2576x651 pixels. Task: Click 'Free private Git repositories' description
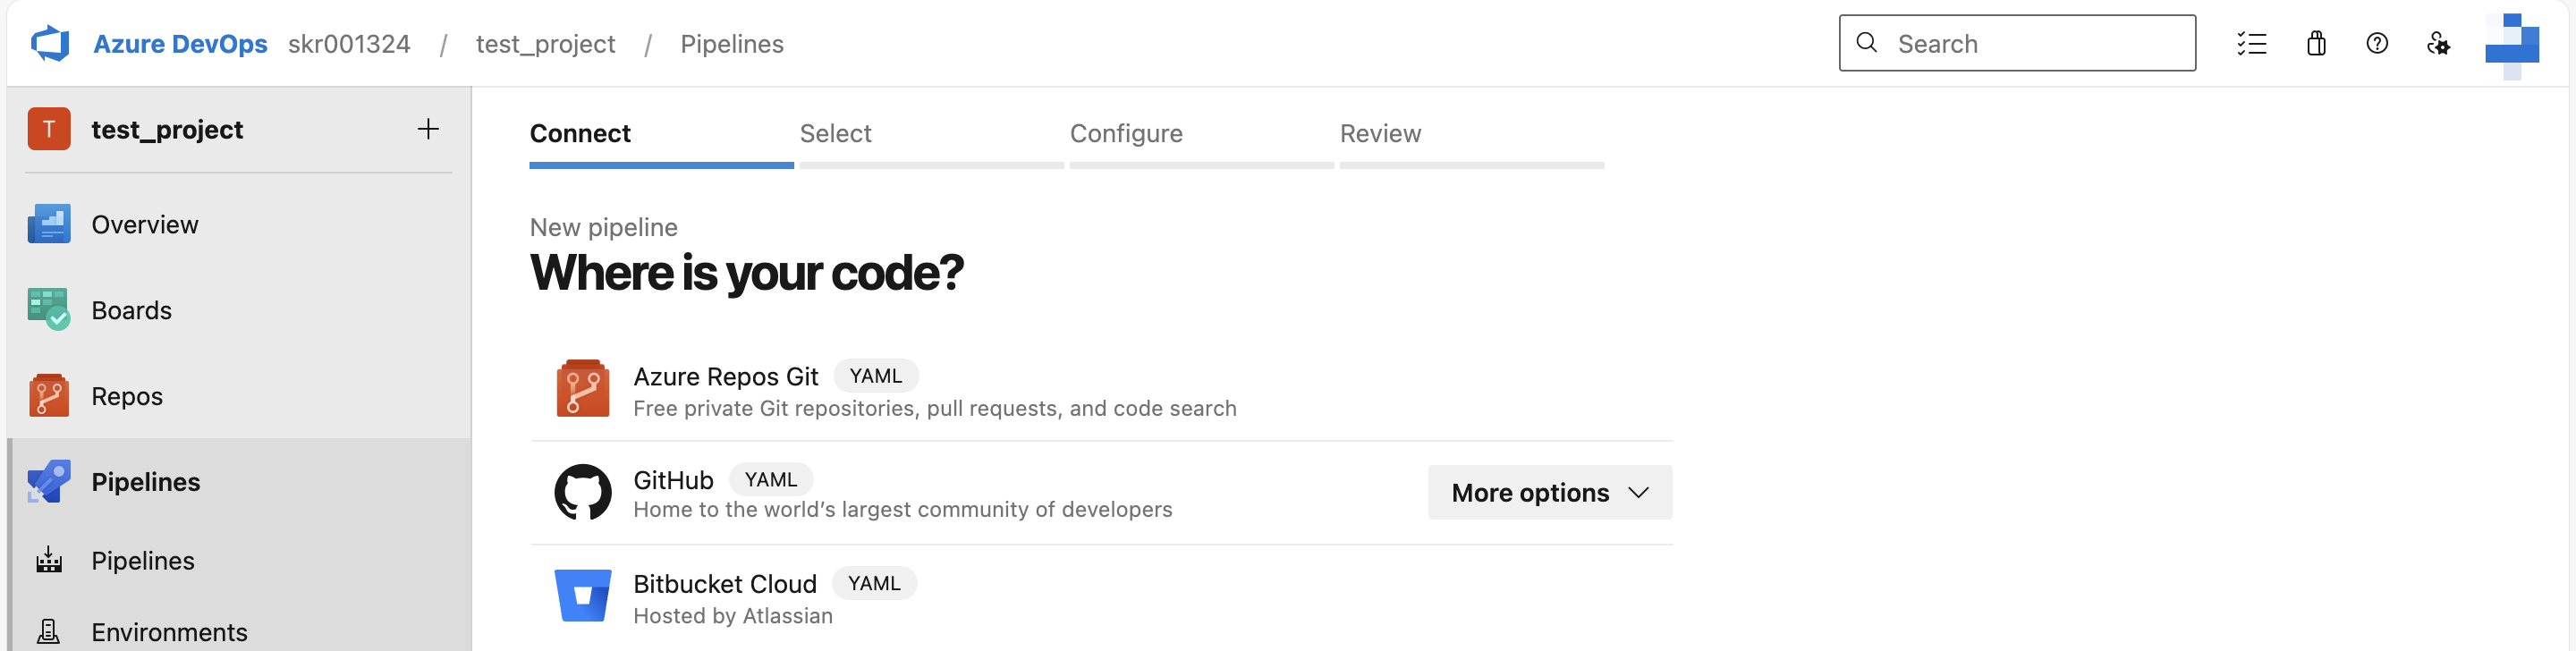pyautogui.click(x=935, y=409)
